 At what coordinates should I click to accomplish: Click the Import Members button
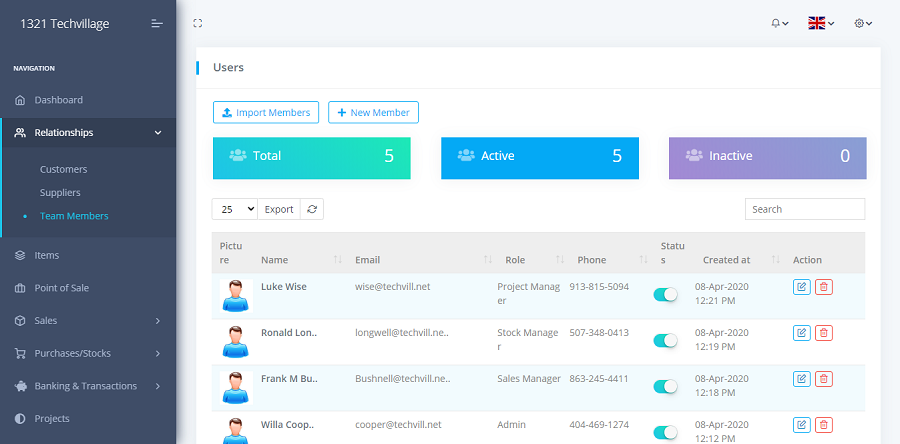pos(266,112)
